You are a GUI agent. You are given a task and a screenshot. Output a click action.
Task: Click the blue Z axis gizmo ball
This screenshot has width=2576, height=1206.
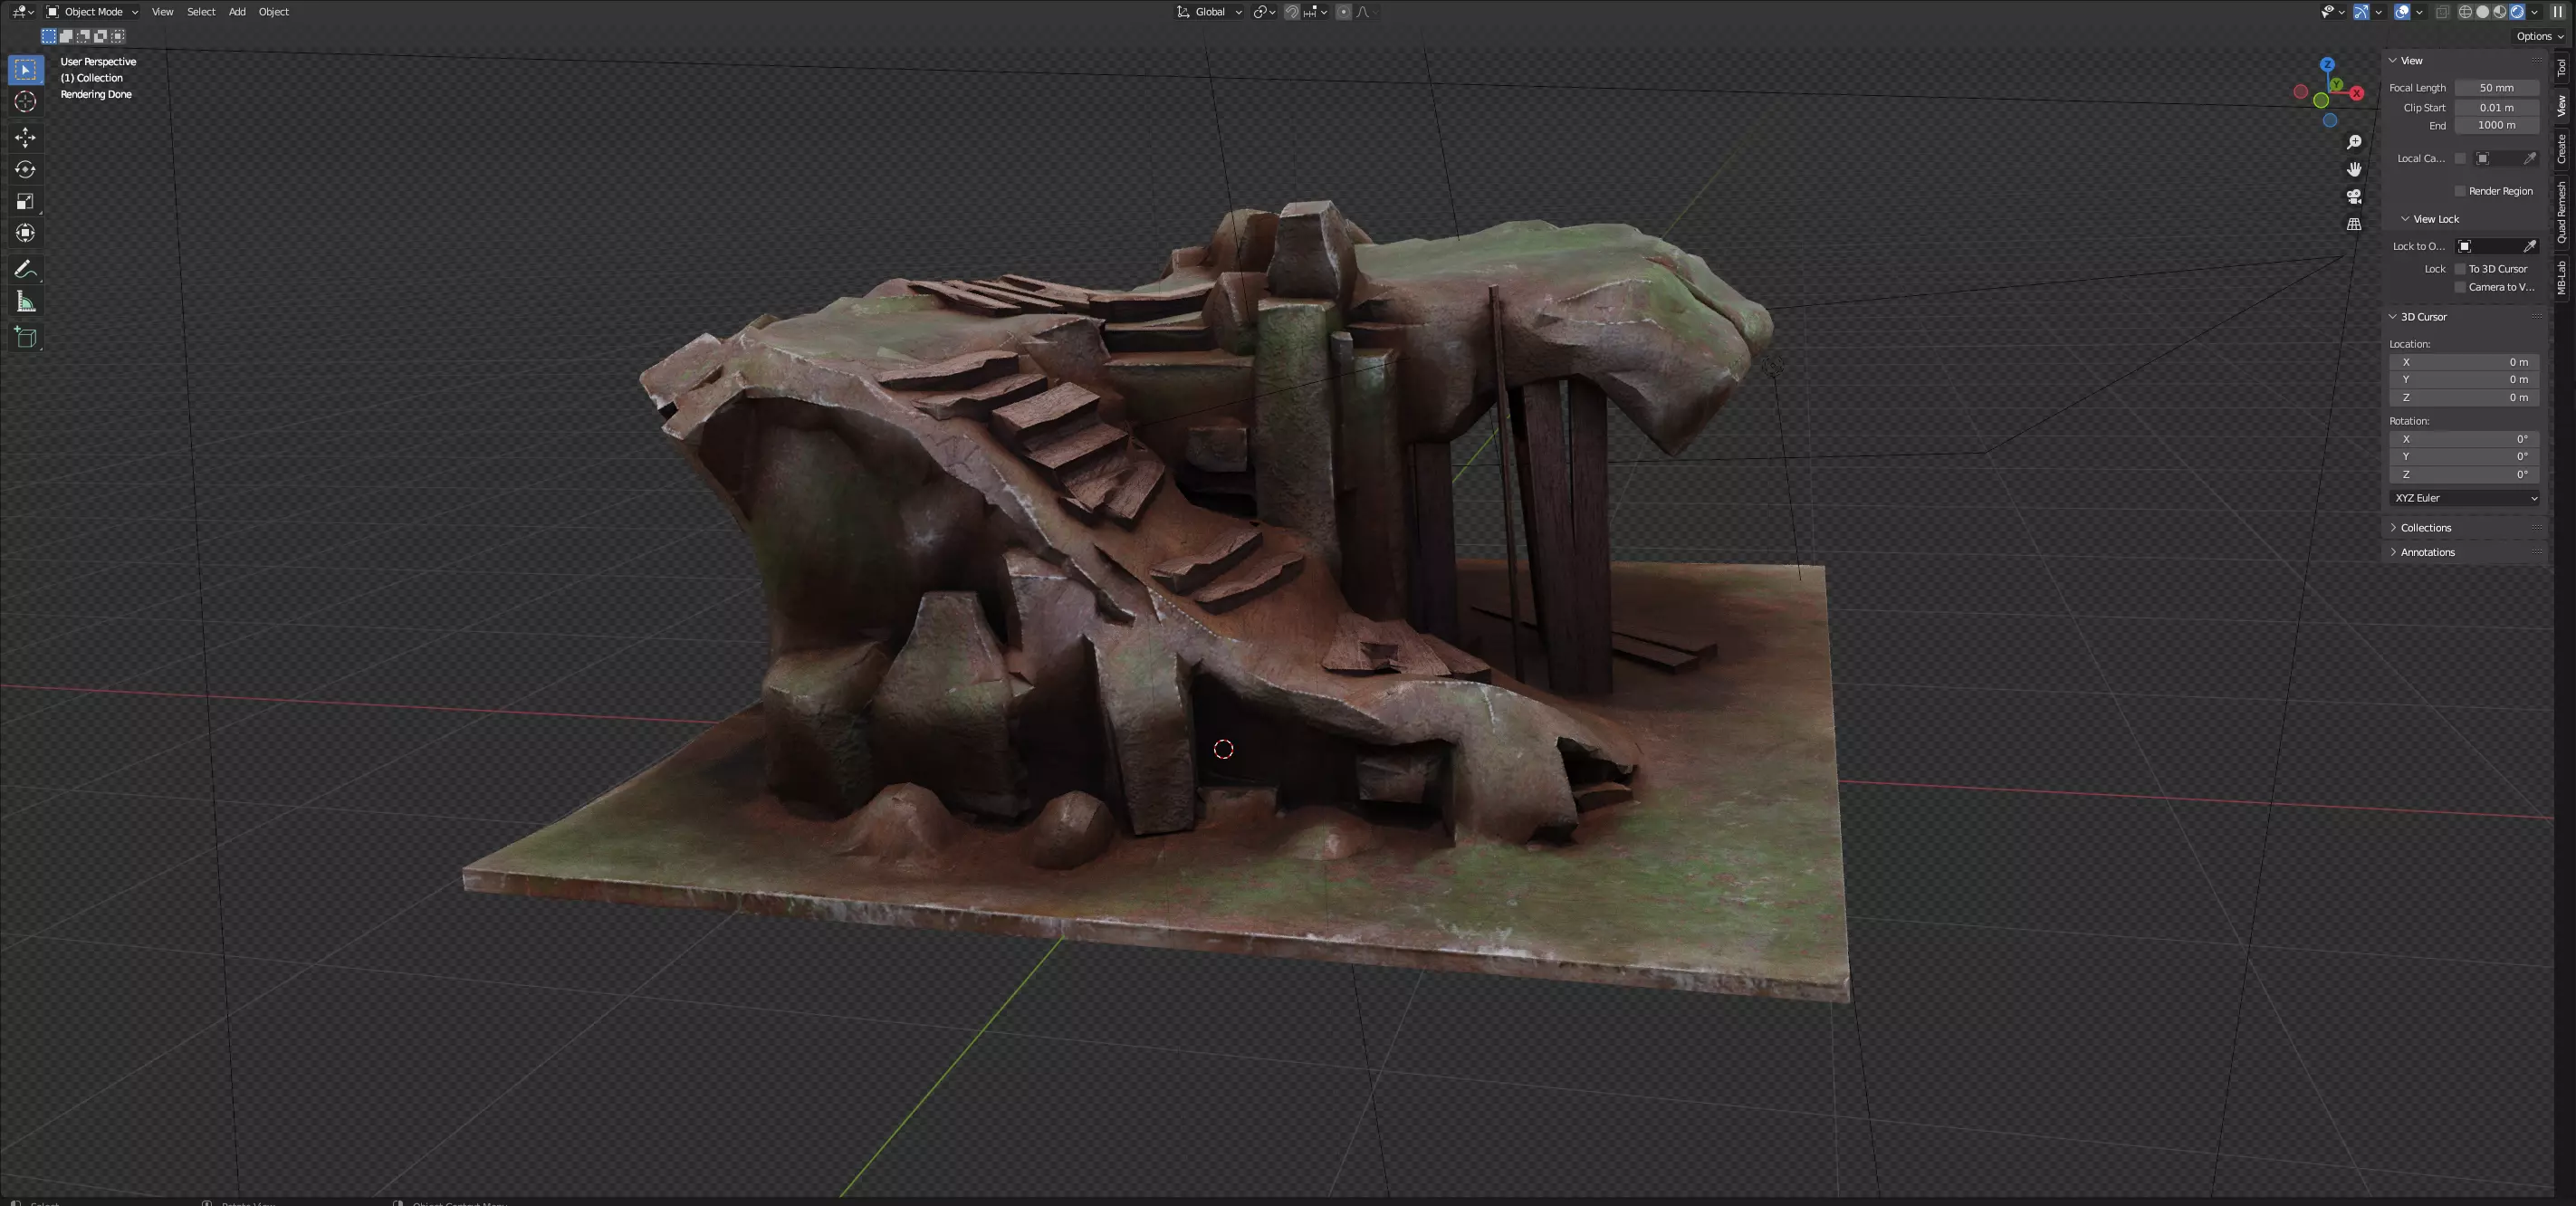pyautogui.click(x=2327, y=64)
